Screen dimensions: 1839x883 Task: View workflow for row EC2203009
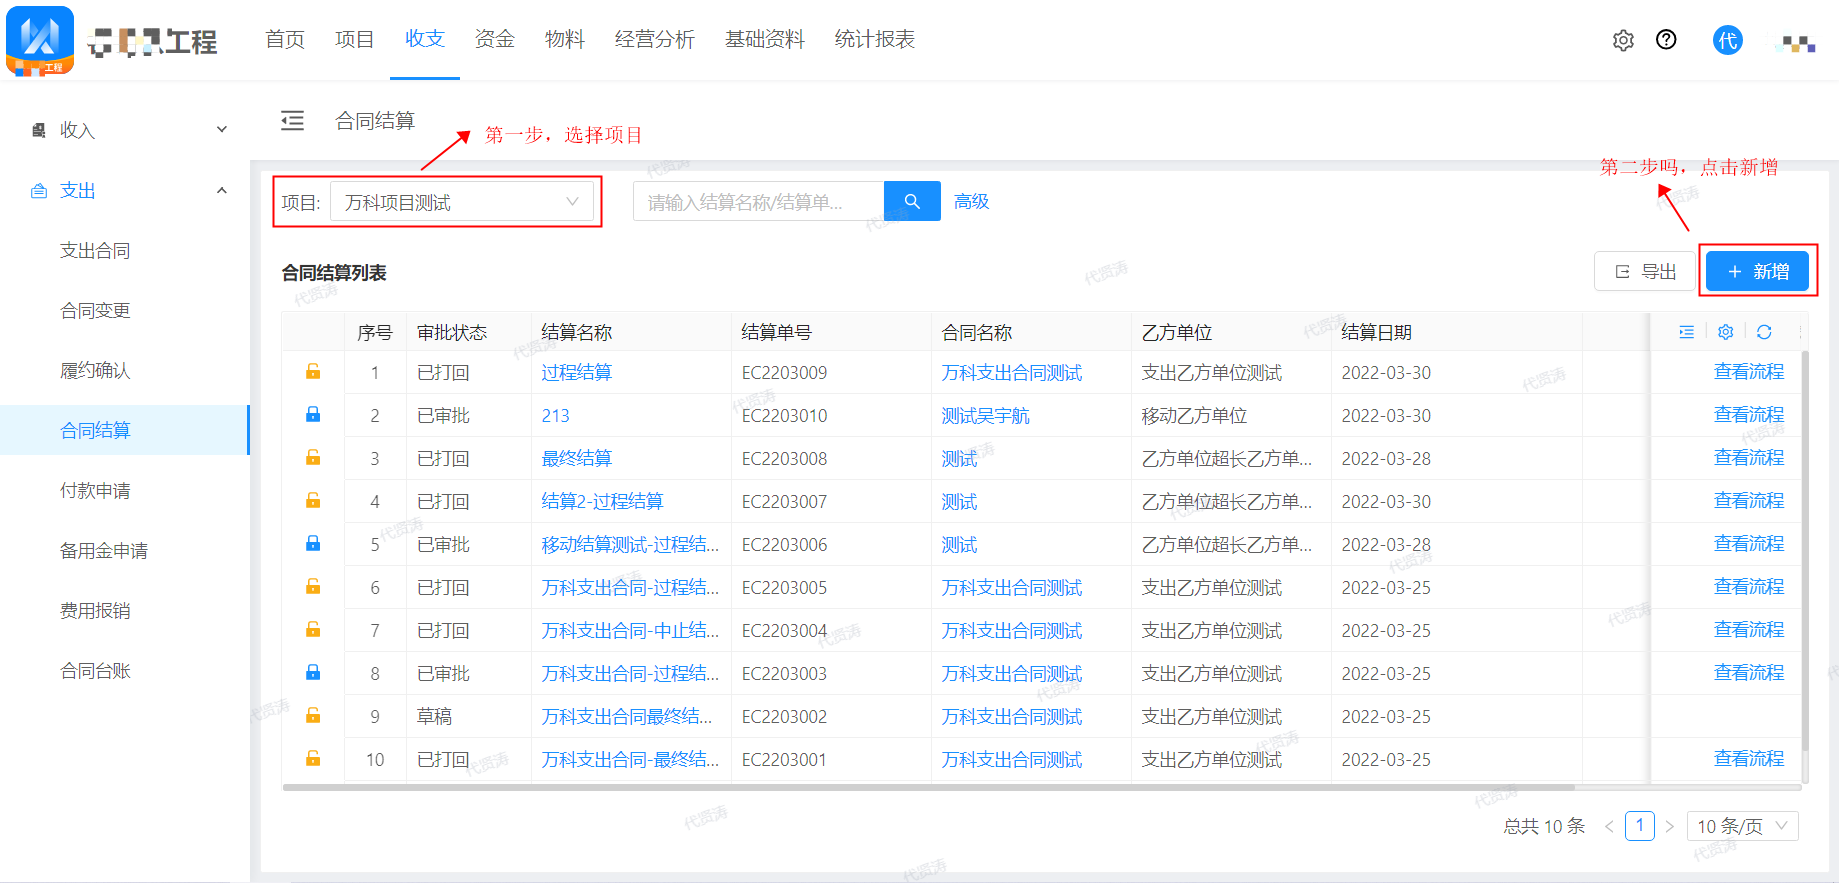tap(1748, 371)
